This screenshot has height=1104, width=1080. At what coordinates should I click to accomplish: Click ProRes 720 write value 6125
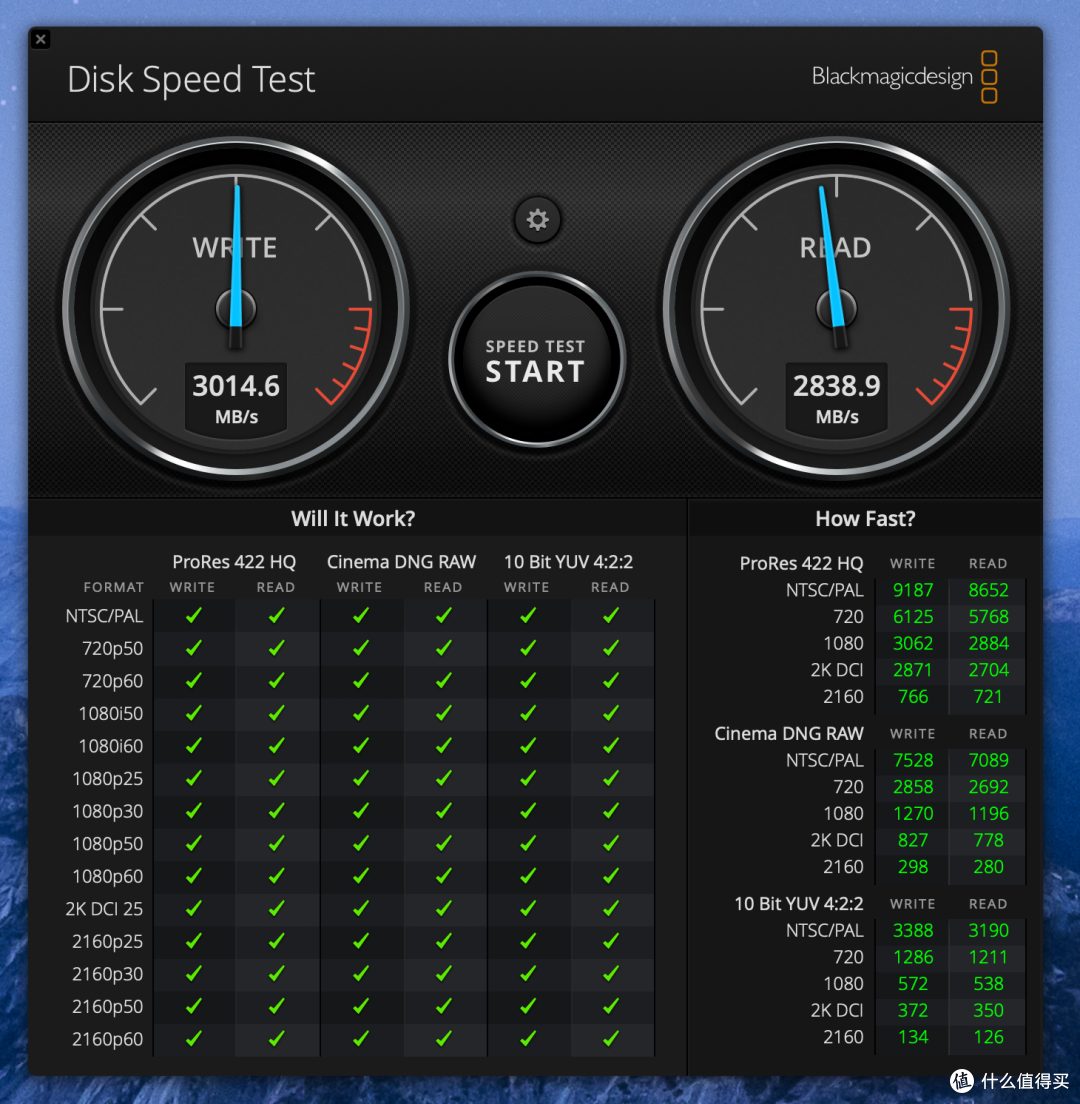pos(913,617)
